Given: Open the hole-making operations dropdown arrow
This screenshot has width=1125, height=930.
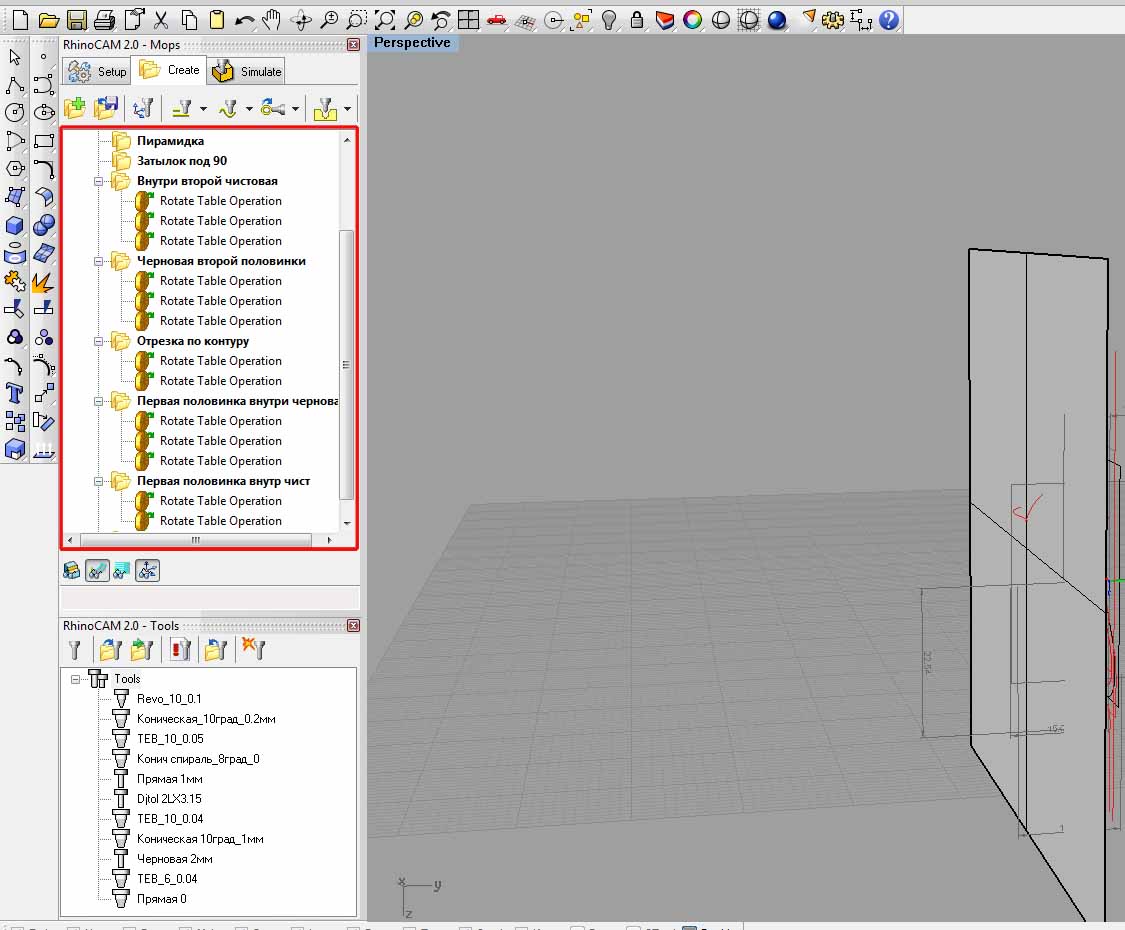Looking at the screenshot, I should pos(347,109).
